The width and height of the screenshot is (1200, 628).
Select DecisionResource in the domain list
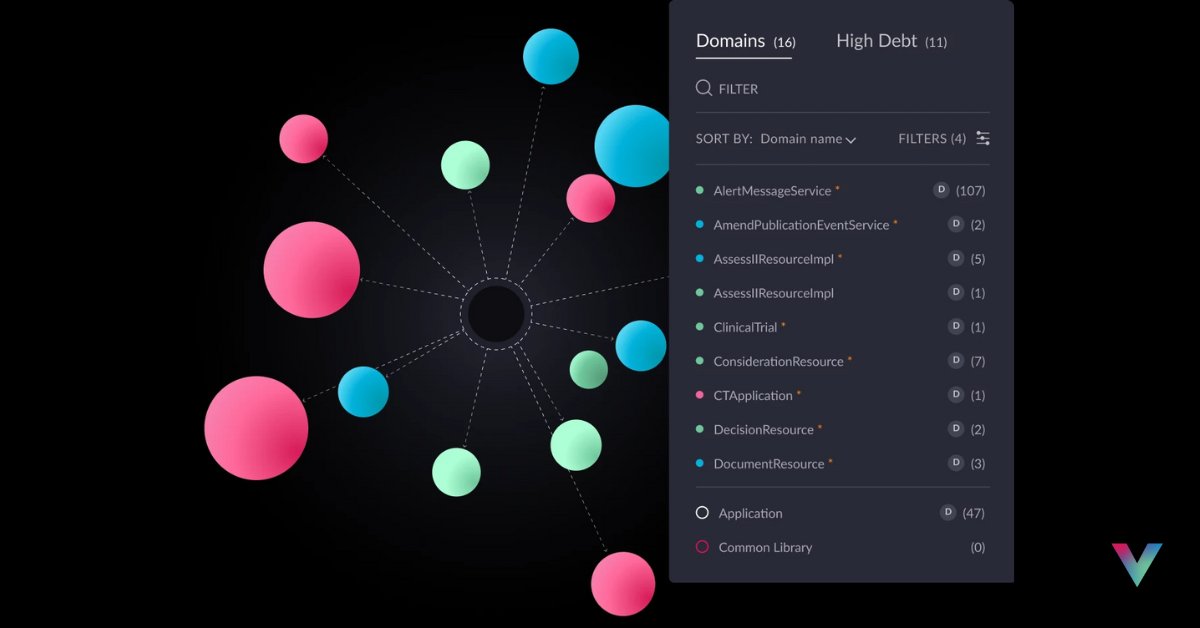[x=763, y=429]
